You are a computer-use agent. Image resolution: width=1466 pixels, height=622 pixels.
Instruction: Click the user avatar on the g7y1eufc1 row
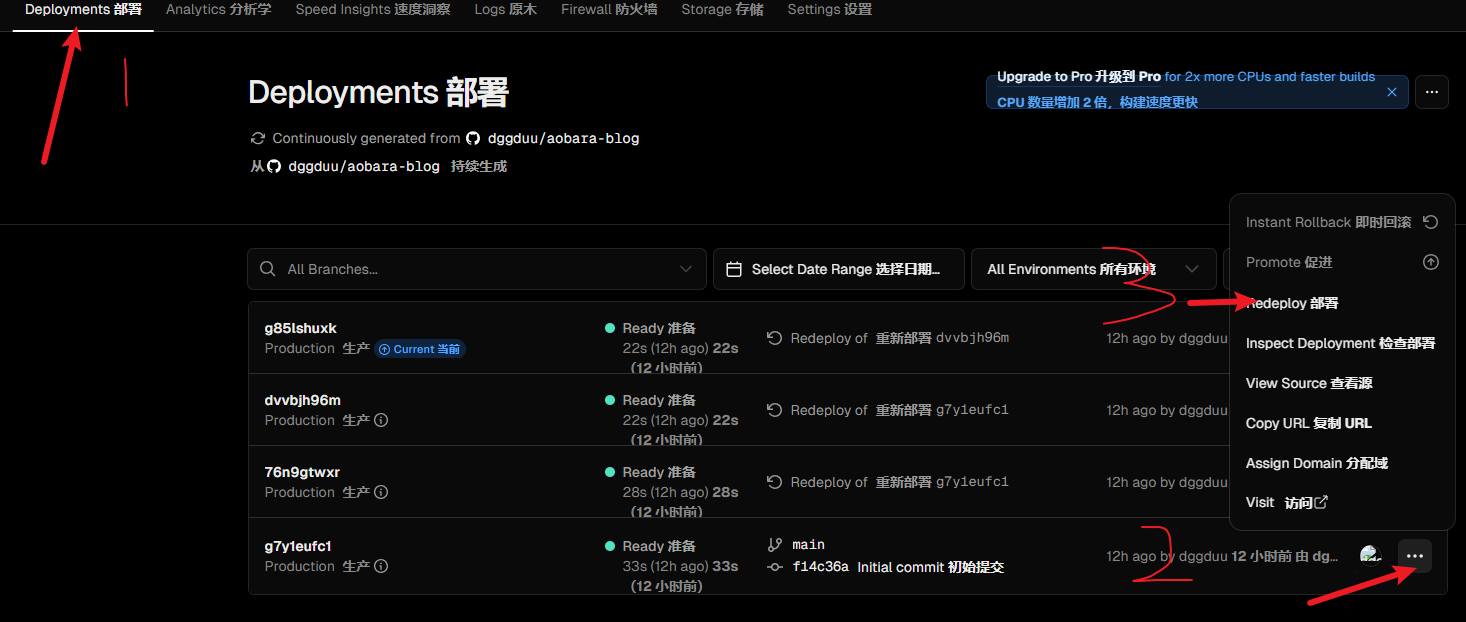coord(1371,555)
